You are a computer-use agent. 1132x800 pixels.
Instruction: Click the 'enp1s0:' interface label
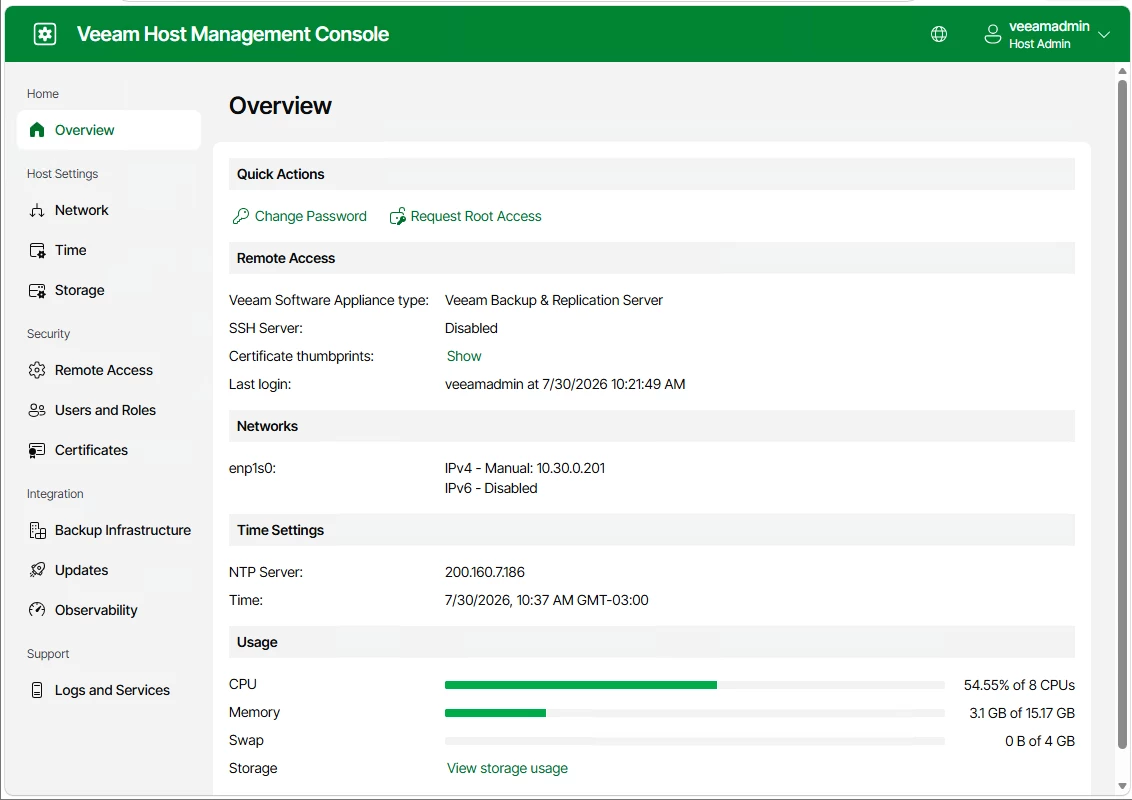pyautogui.click(x=252, y=468)
